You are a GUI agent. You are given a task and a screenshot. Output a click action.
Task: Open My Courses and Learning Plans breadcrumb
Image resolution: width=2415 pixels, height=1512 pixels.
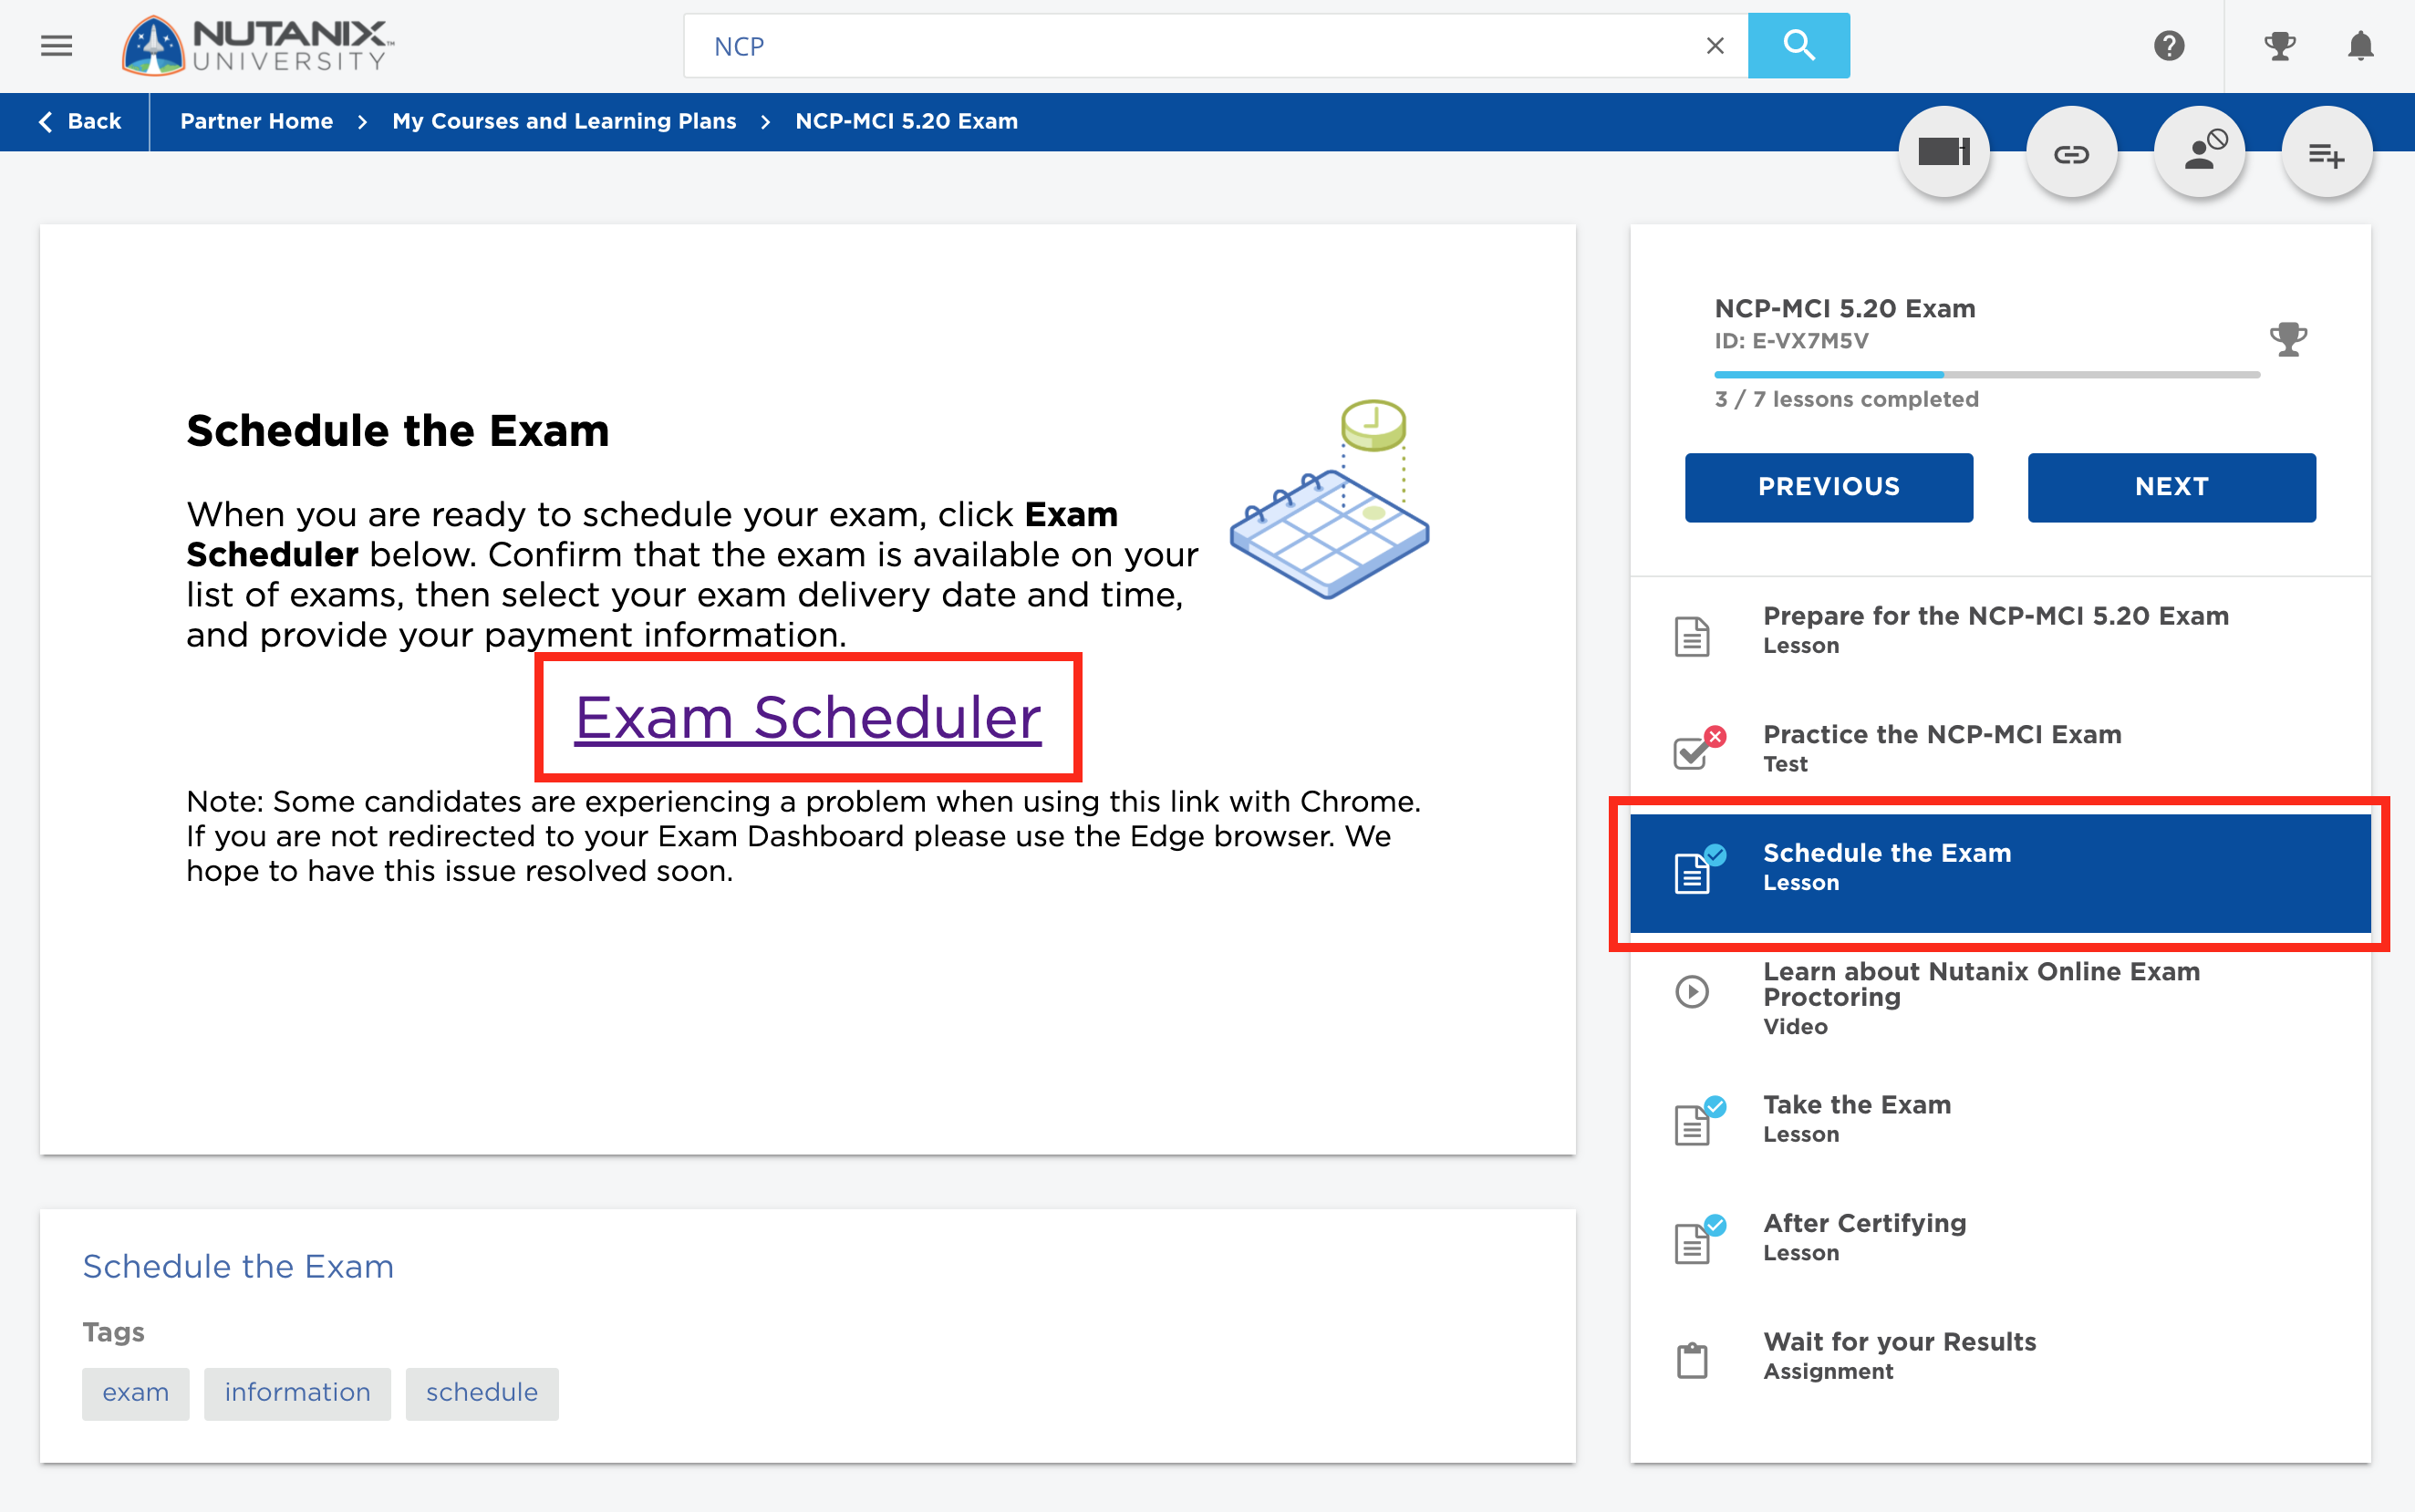coord(564,121)
